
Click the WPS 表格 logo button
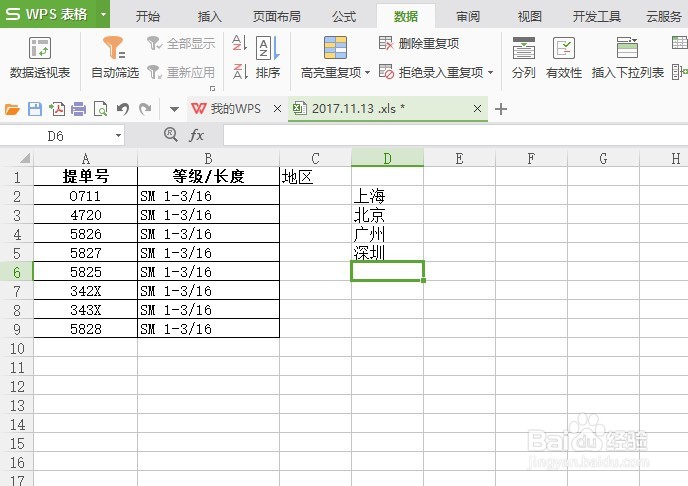coord(48,14)
